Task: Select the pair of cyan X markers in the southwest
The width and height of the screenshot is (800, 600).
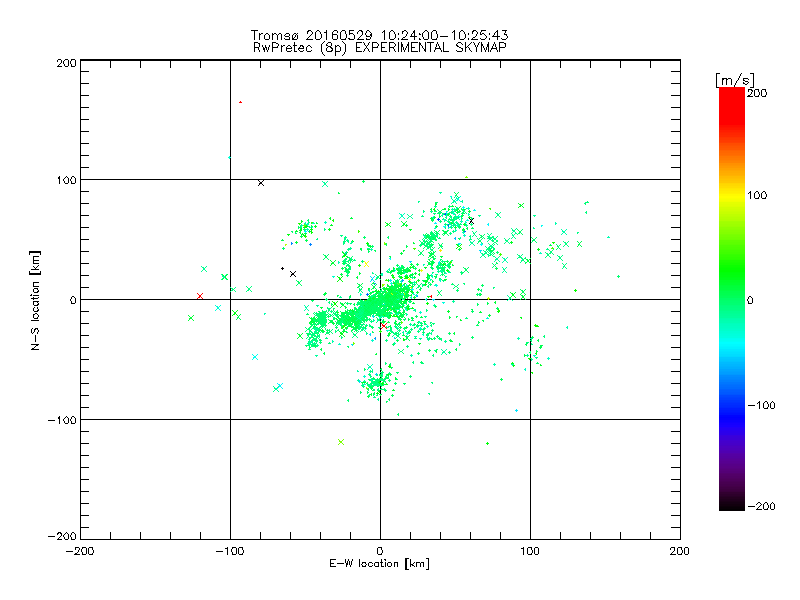Action: (x=278, y=387)
